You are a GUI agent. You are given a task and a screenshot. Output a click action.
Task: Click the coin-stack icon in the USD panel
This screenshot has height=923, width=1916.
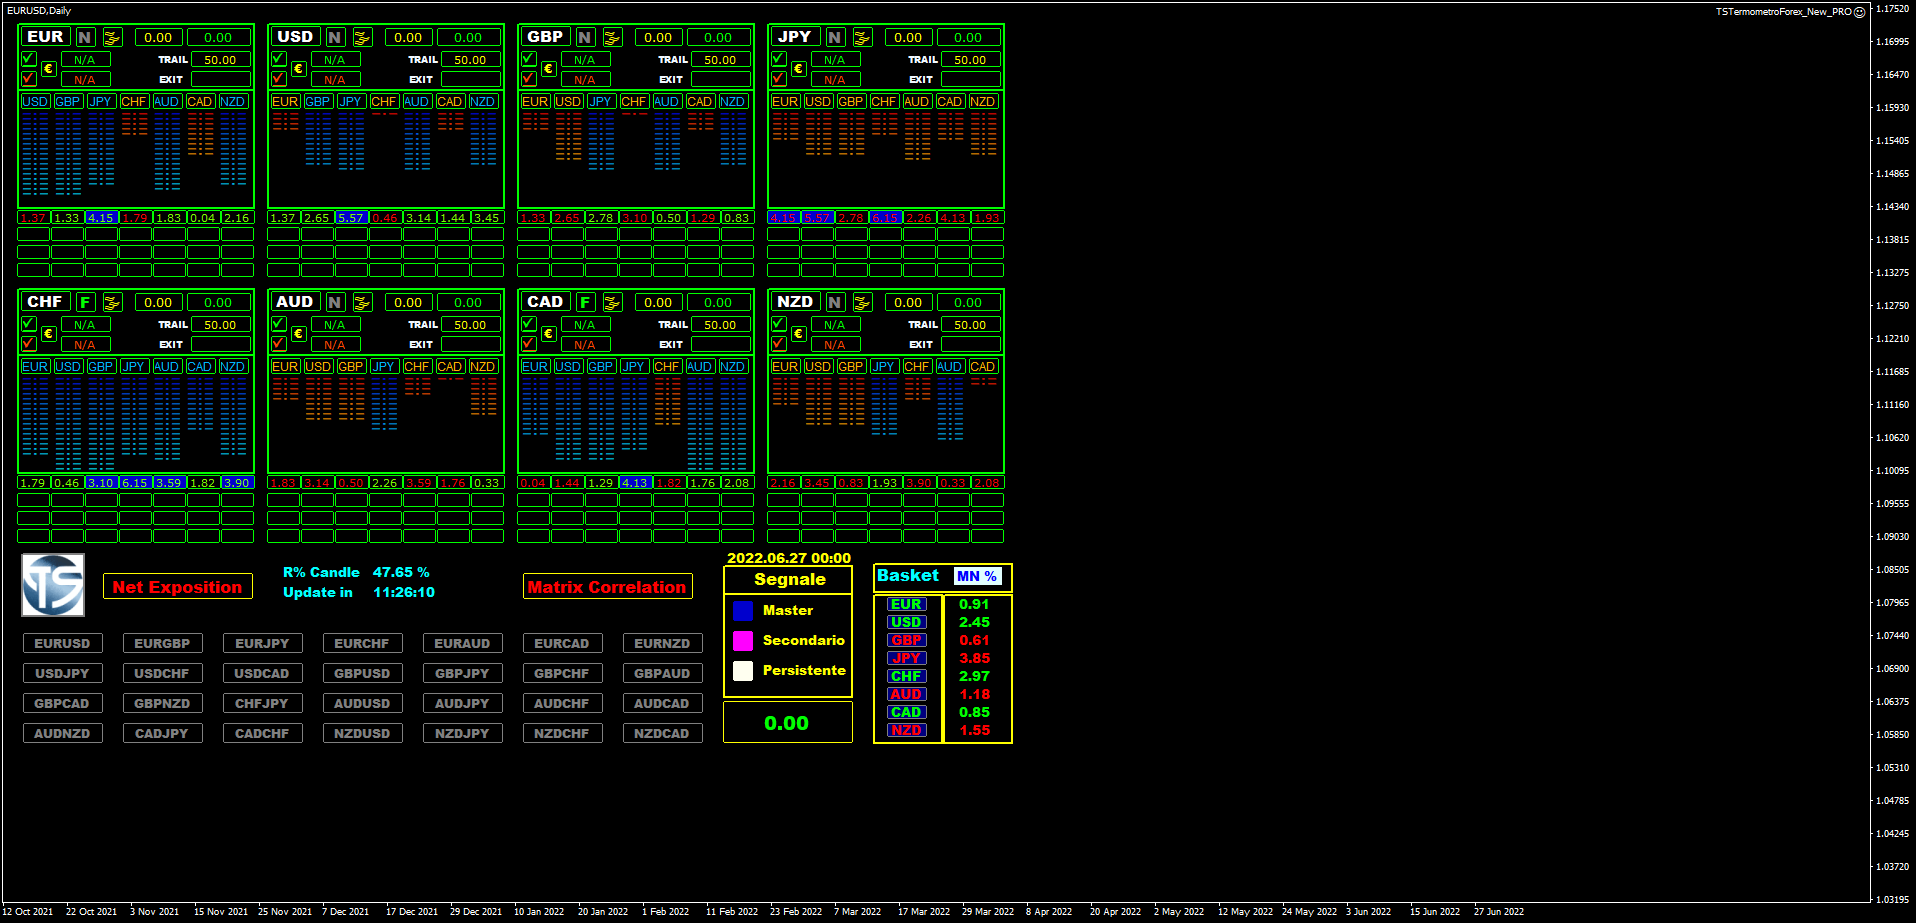click(362, 37)
